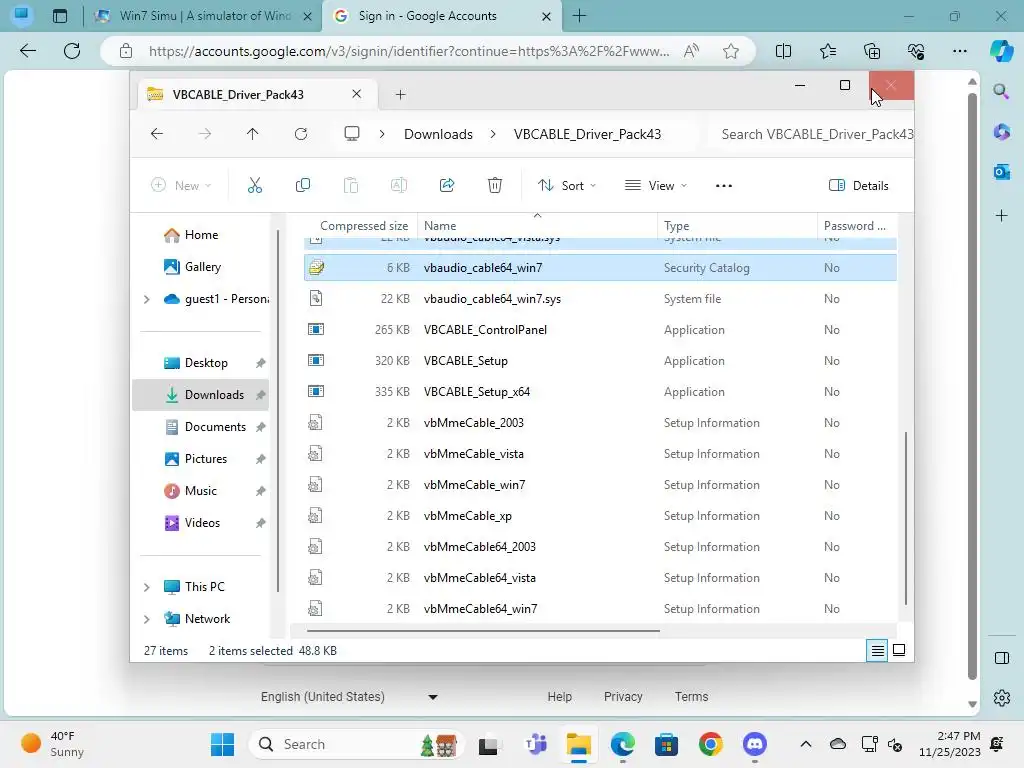Image resolution: width=1024 pixels, height=768 pixels.
Task: Sort by the Type column header
Action: point(736,226)
